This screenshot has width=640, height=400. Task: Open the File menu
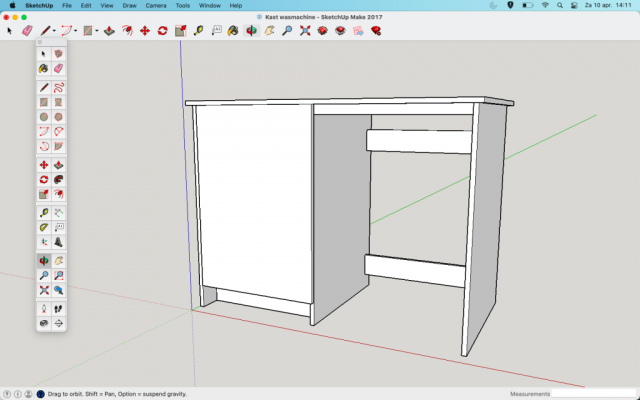67,6
